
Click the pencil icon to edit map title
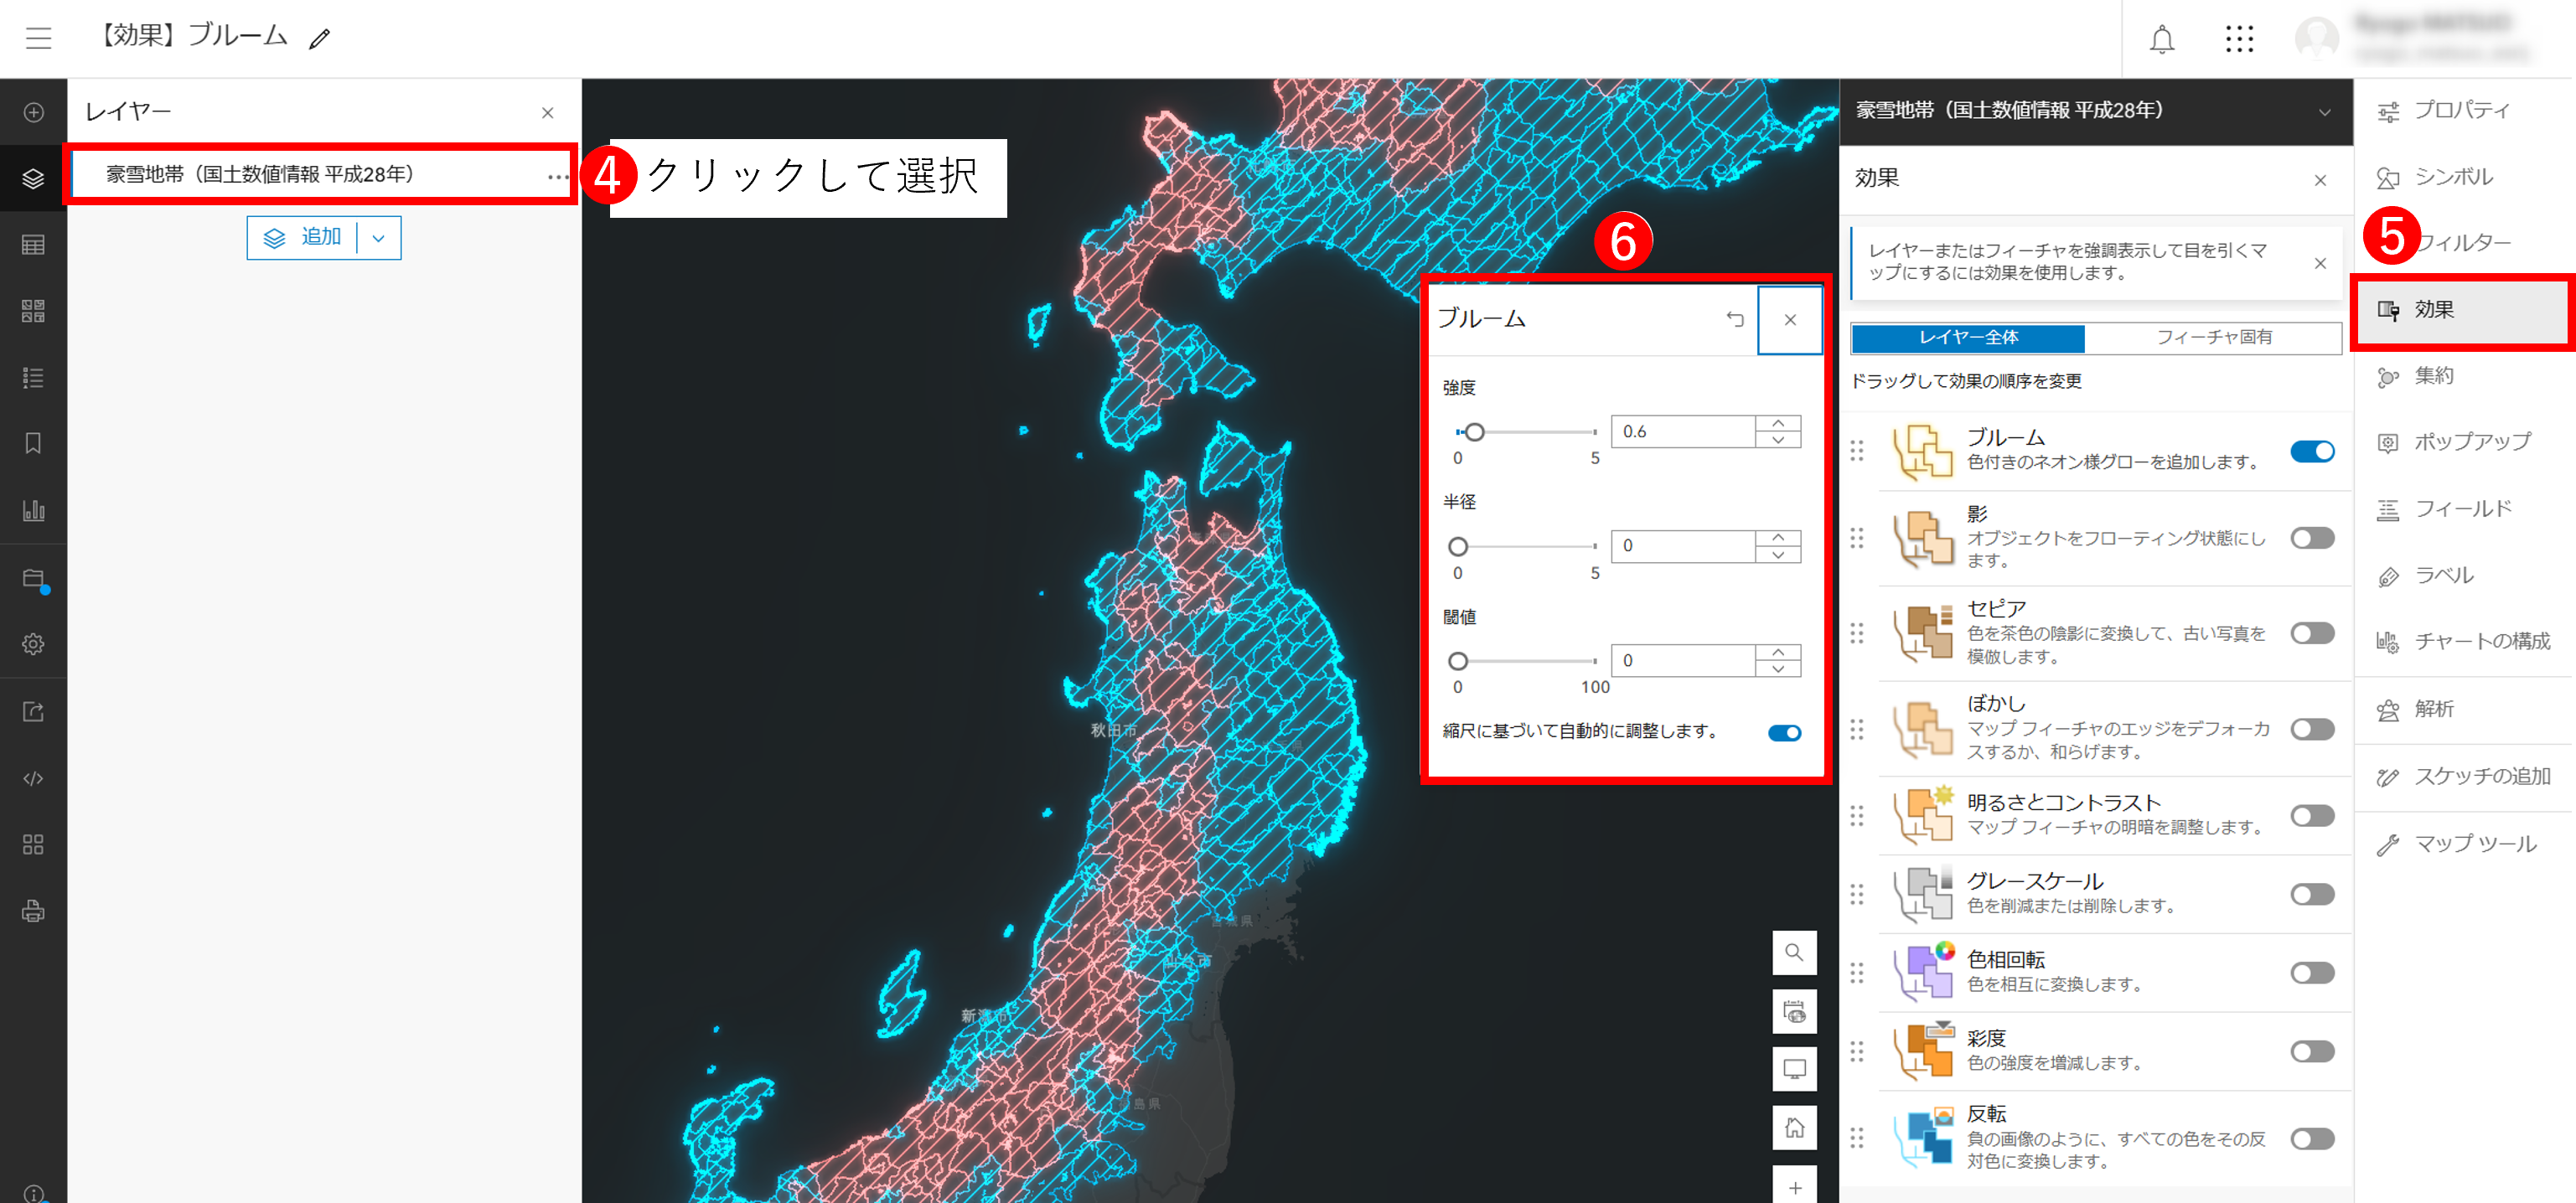click(x=319, y=40)
